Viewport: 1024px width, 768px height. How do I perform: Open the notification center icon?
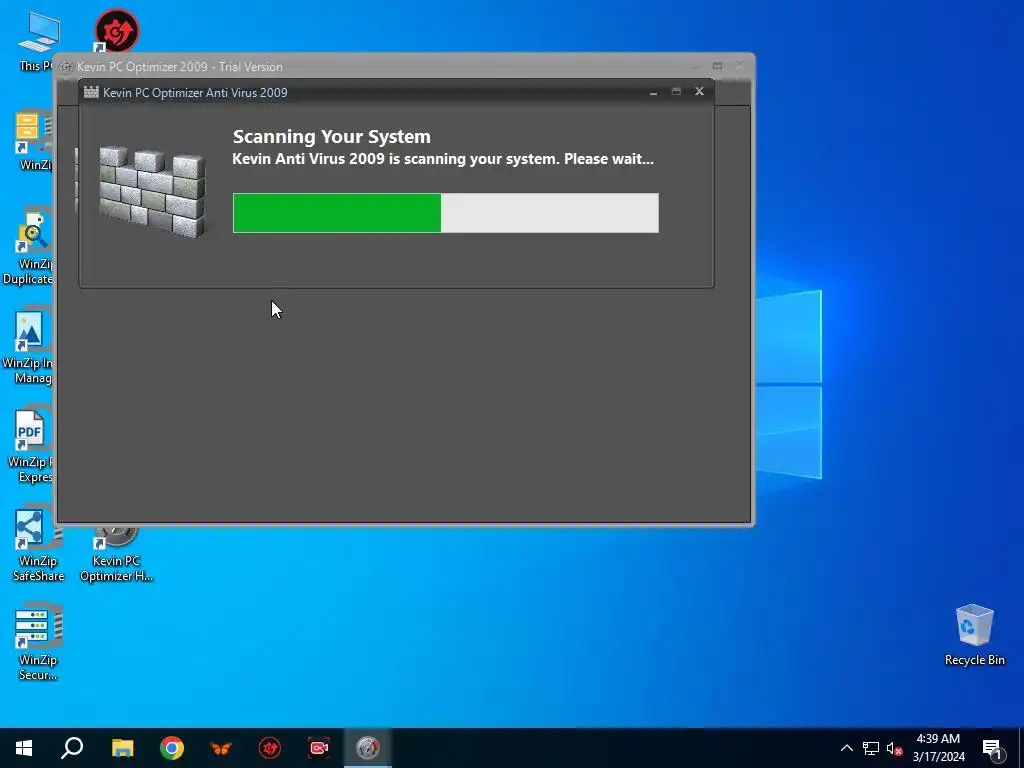(x=992, y=748)
